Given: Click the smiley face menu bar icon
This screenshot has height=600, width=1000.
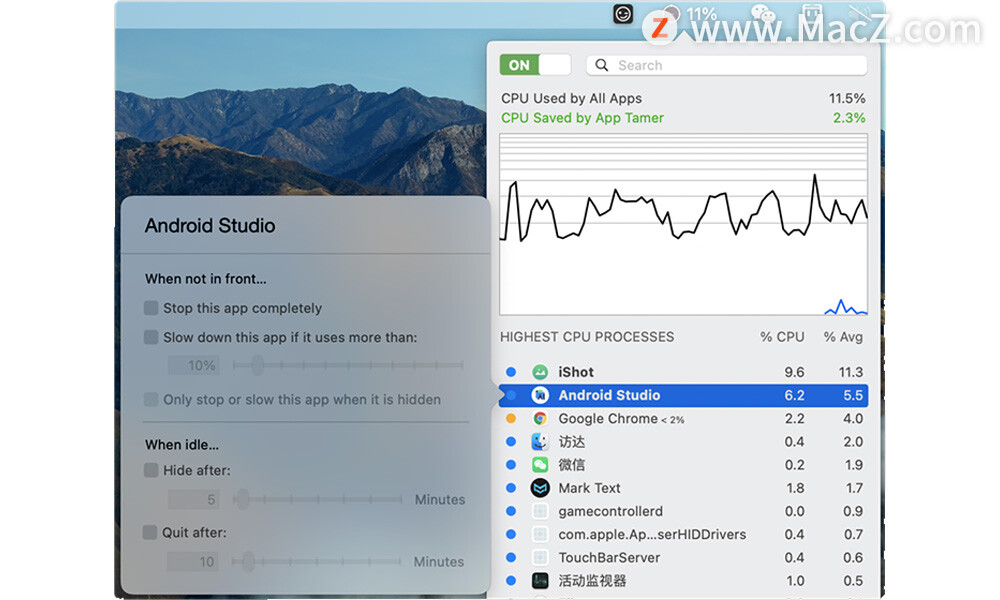Looking at the screenshot, I should [623, 14].
